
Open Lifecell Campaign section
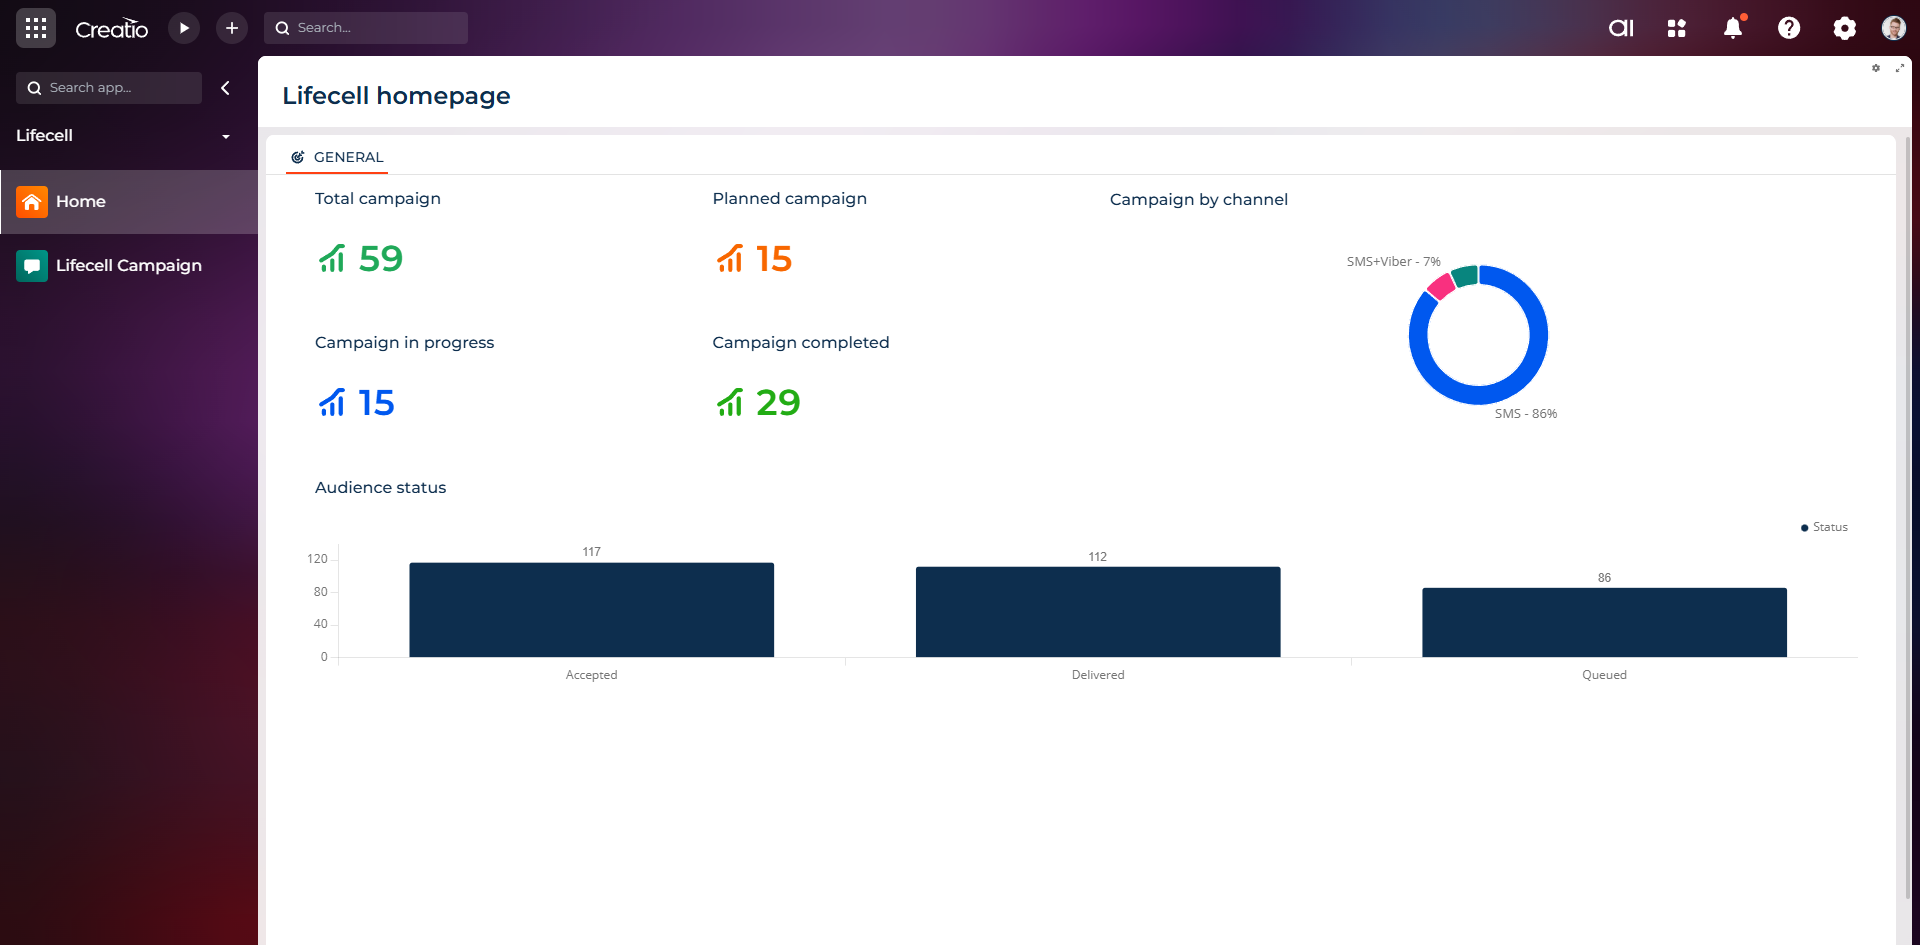coord(129,266)
